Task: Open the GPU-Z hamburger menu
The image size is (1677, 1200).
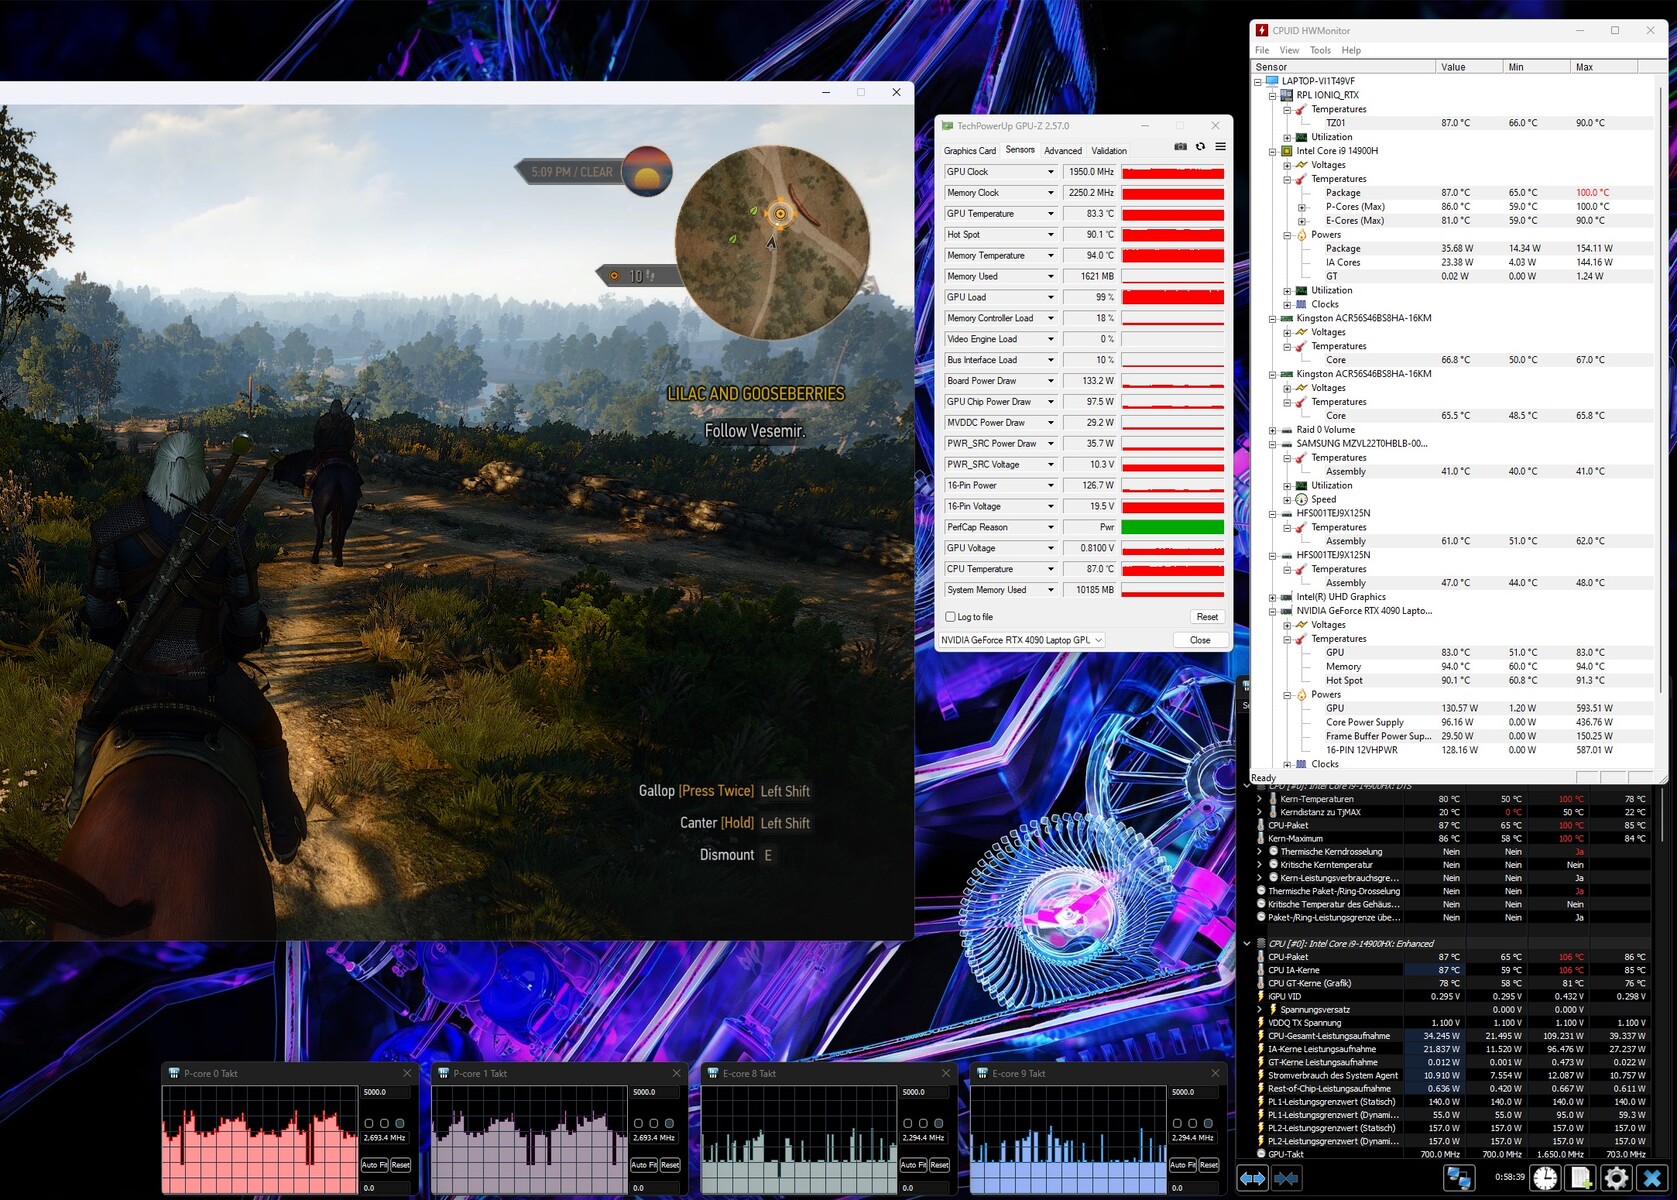Action: (1220, 147)
